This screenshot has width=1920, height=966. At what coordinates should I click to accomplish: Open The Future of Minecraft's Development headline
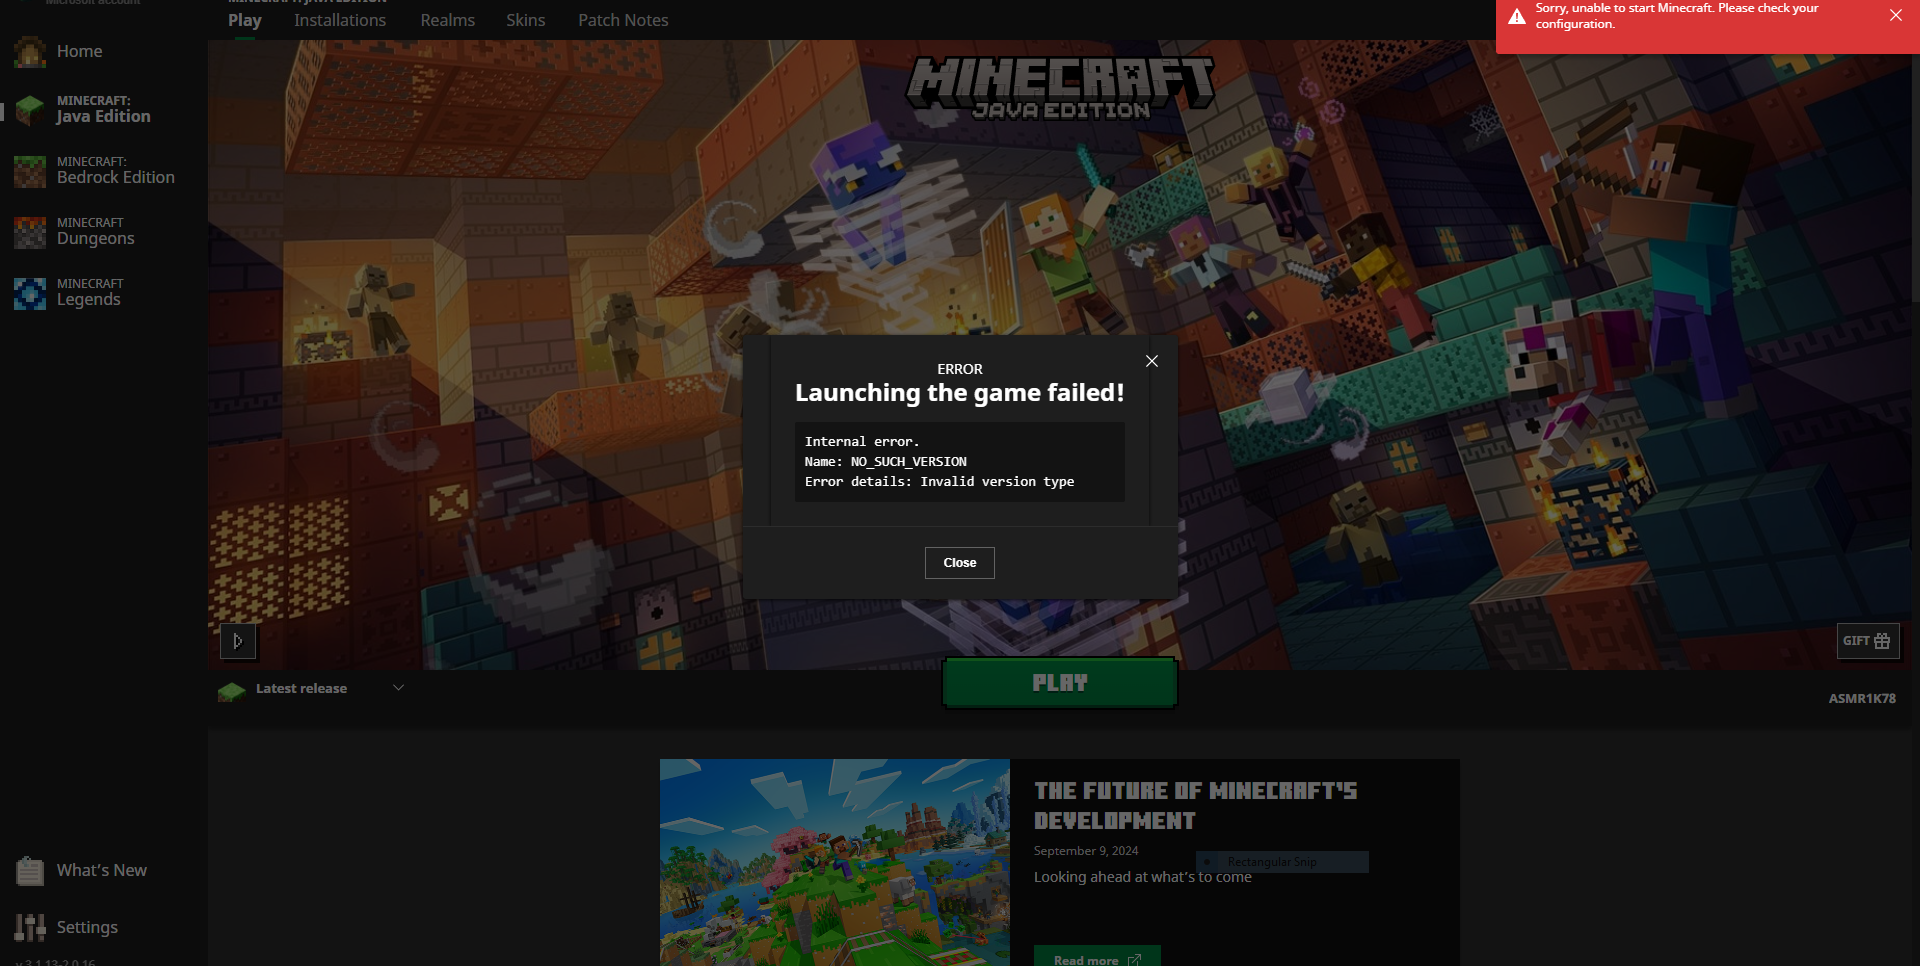coord(1196,806)
